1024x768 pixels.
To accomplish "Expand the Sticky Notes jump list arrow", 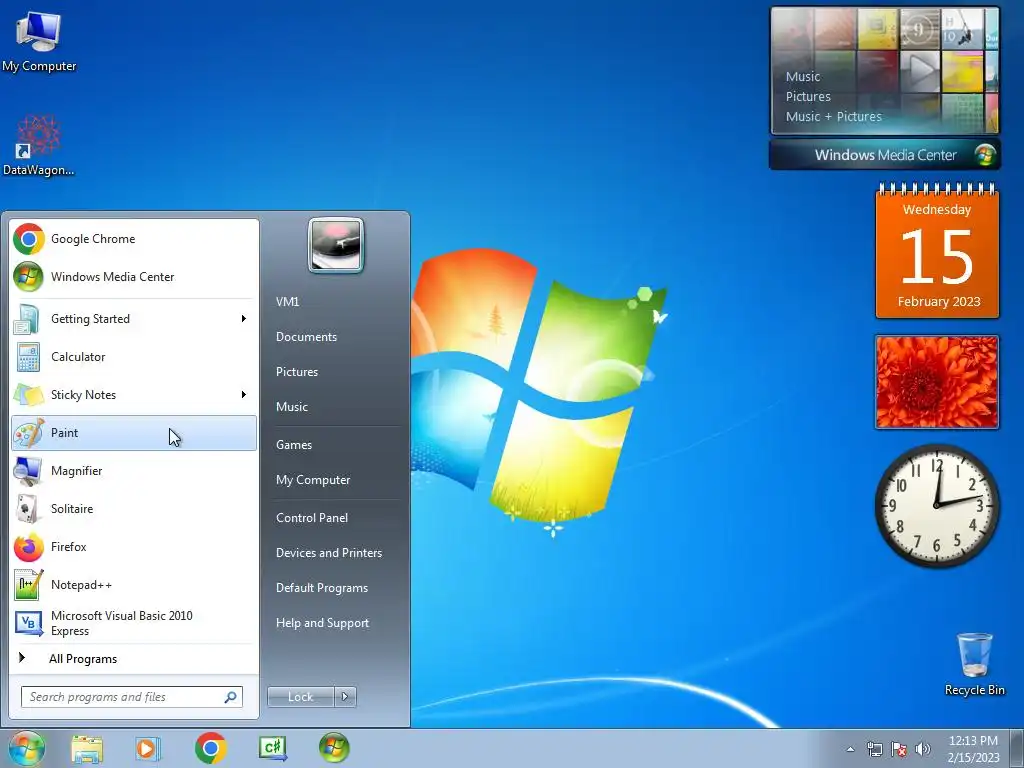I will [x=244, y=394].
